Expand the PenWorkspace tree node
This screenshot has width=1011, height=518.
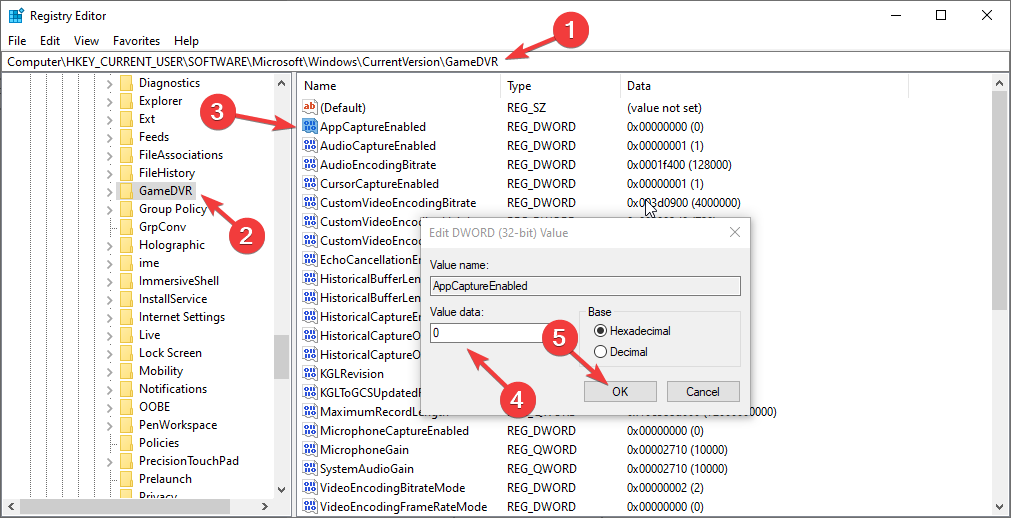(x=109, y=426)
